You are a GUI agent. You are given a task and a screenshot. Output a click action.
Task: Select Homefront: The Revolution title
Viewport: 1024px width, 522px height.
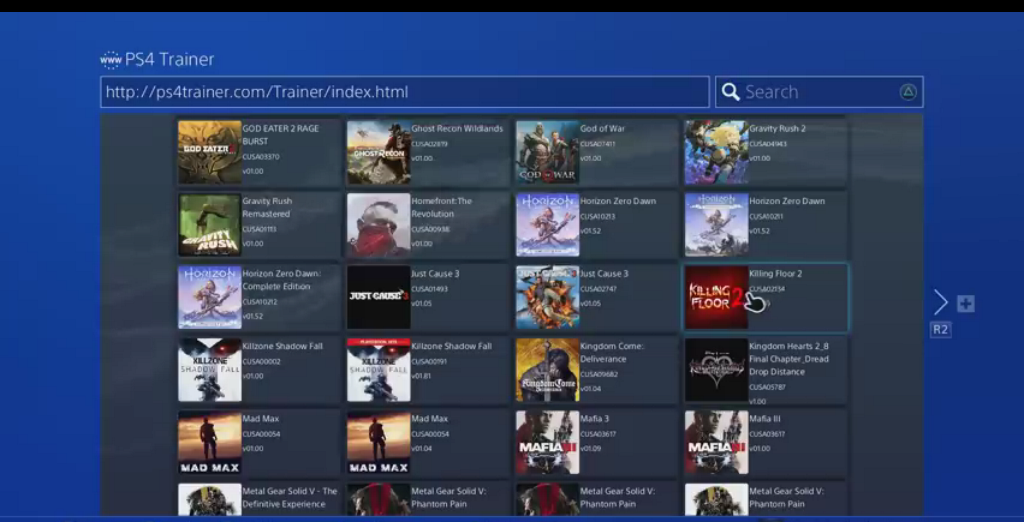click(x=425, y=224)
